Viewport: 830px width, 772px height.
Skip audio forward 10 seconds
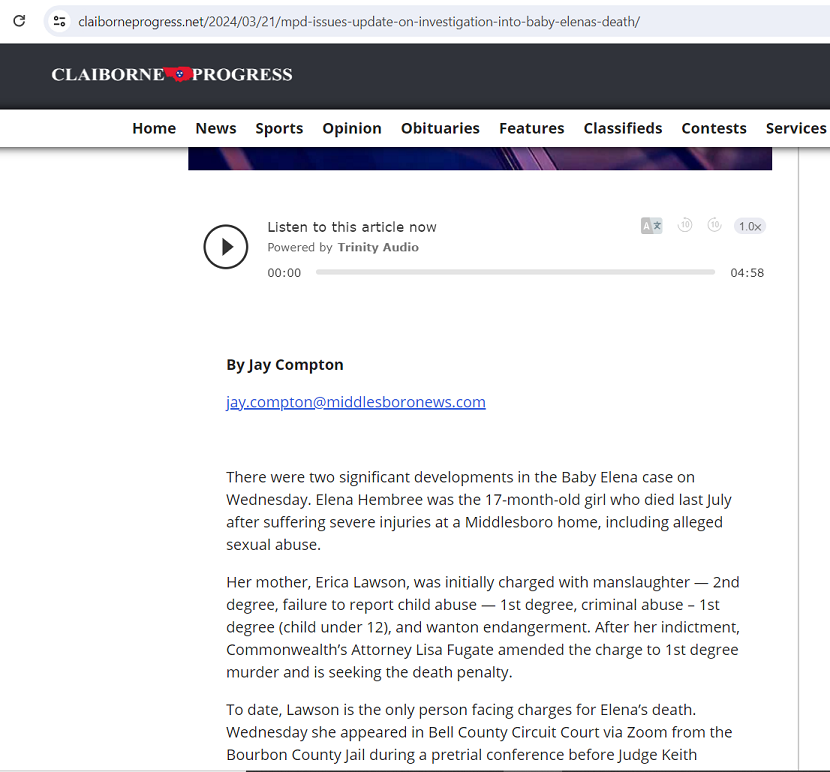click(714, 225)
